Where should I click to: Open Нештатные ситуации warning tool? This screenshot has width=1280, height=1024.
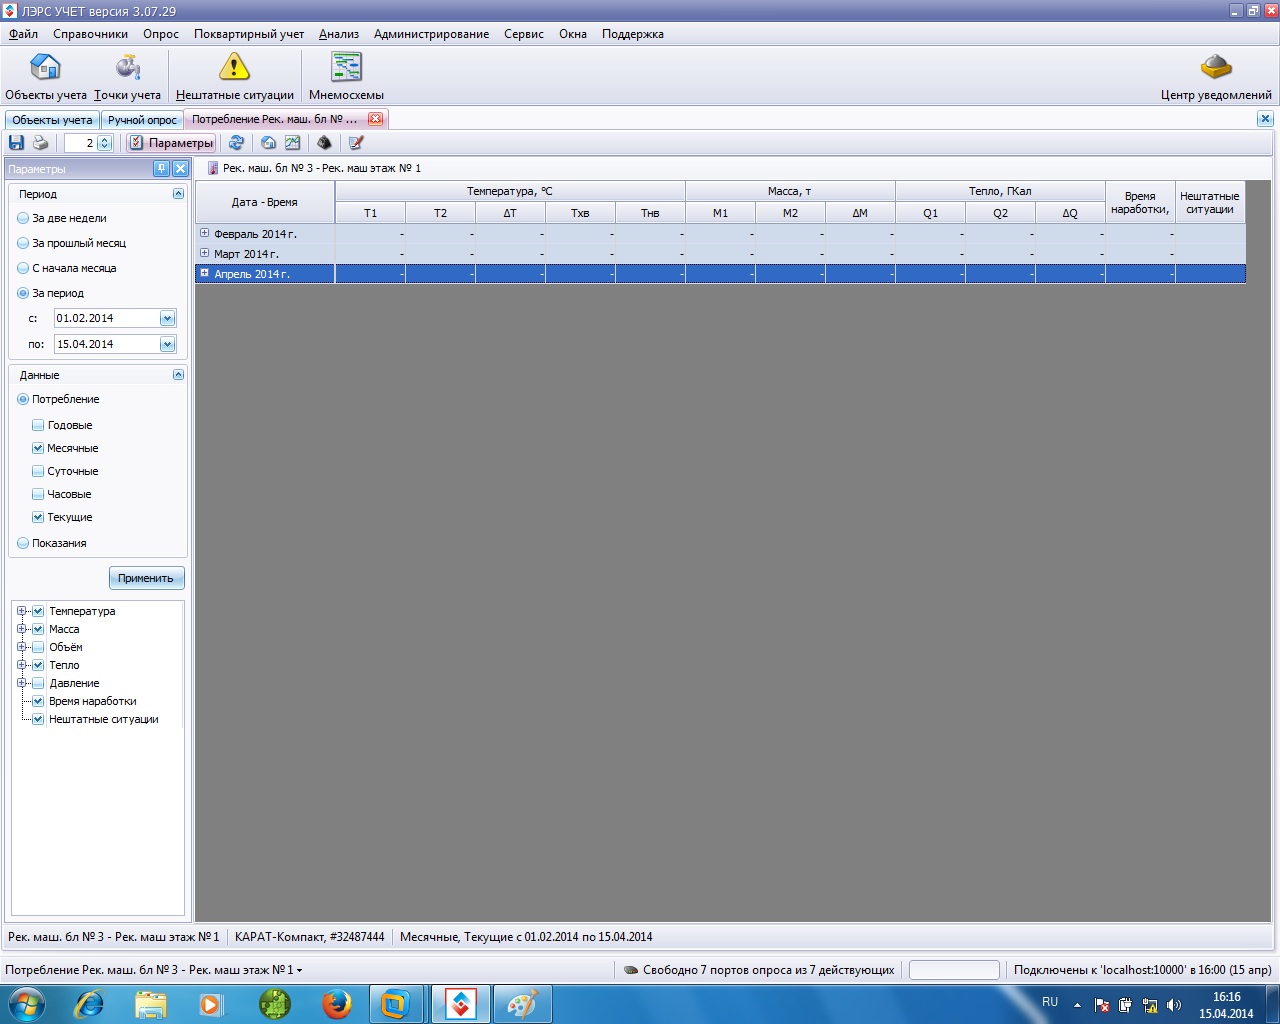(x=235, y=77)
